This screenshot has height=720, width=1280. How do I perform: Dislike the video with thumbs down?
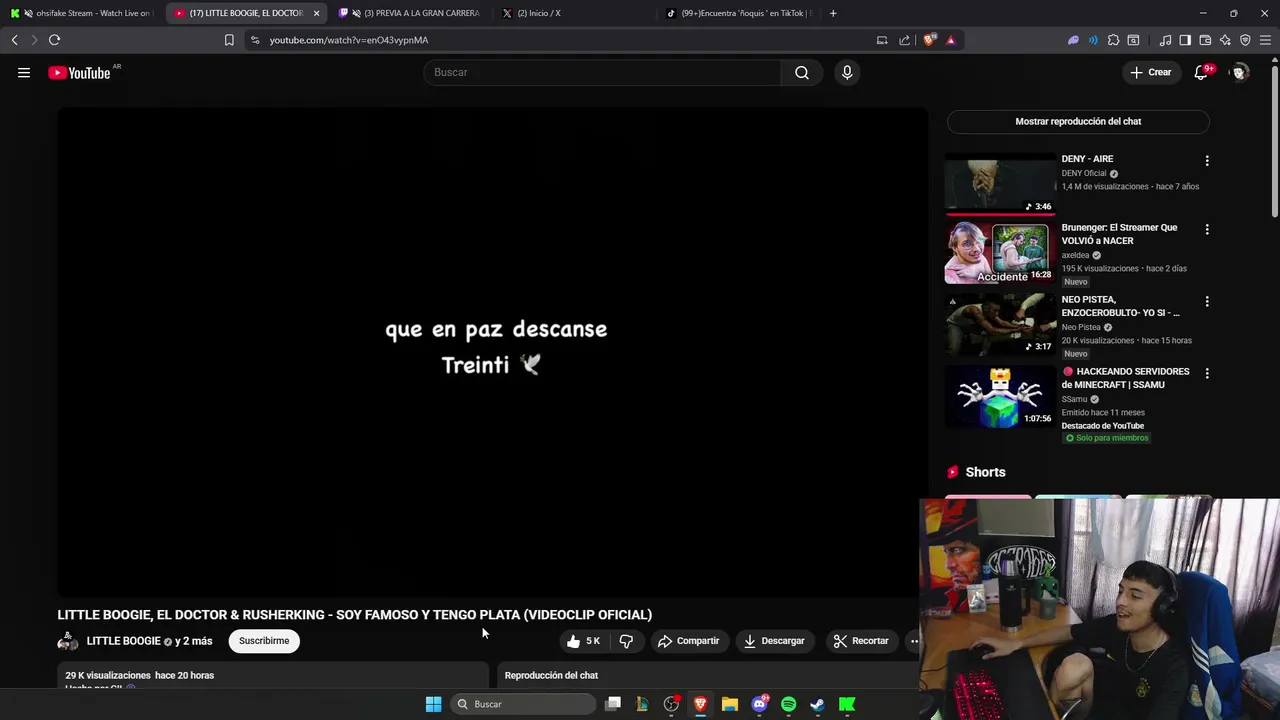(x=626, y=641)
